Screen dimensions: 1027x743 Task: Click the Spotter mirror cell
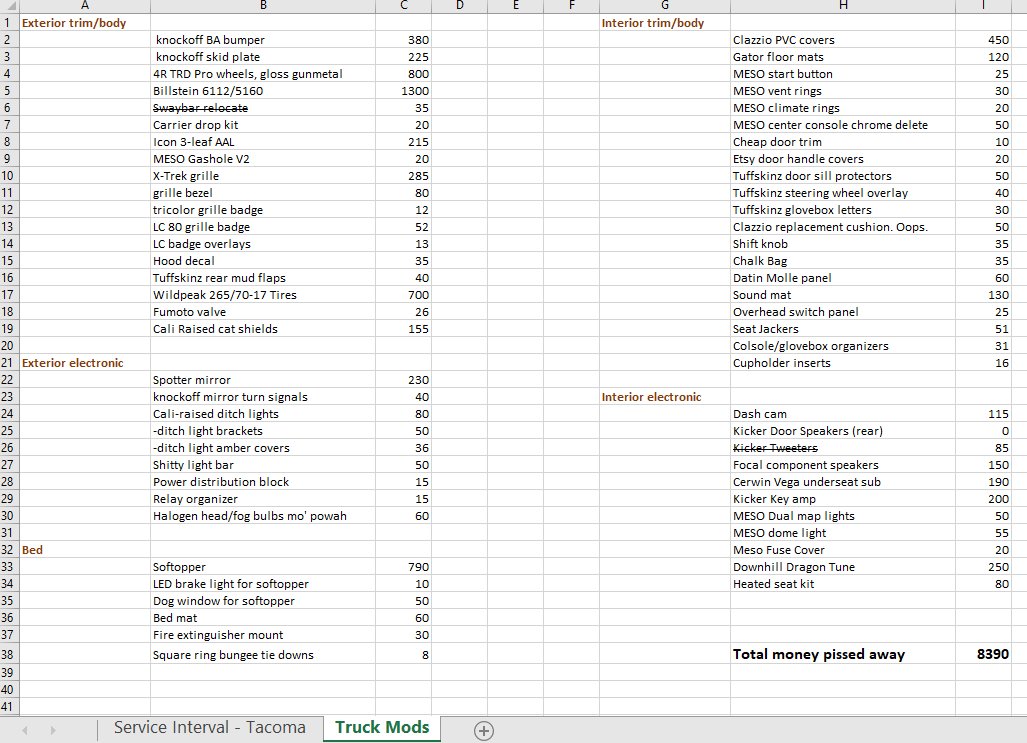point(263,380)
